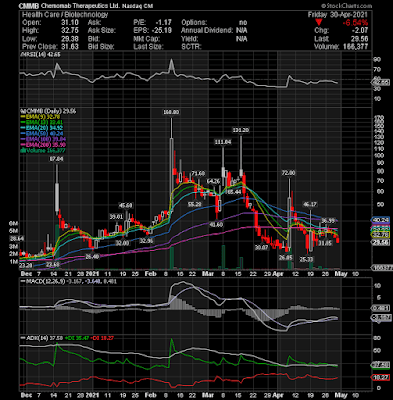Click the 64.26 March price label
Image resolution: width=393 pixels, height=400 pixels.
tap(213, 181)
